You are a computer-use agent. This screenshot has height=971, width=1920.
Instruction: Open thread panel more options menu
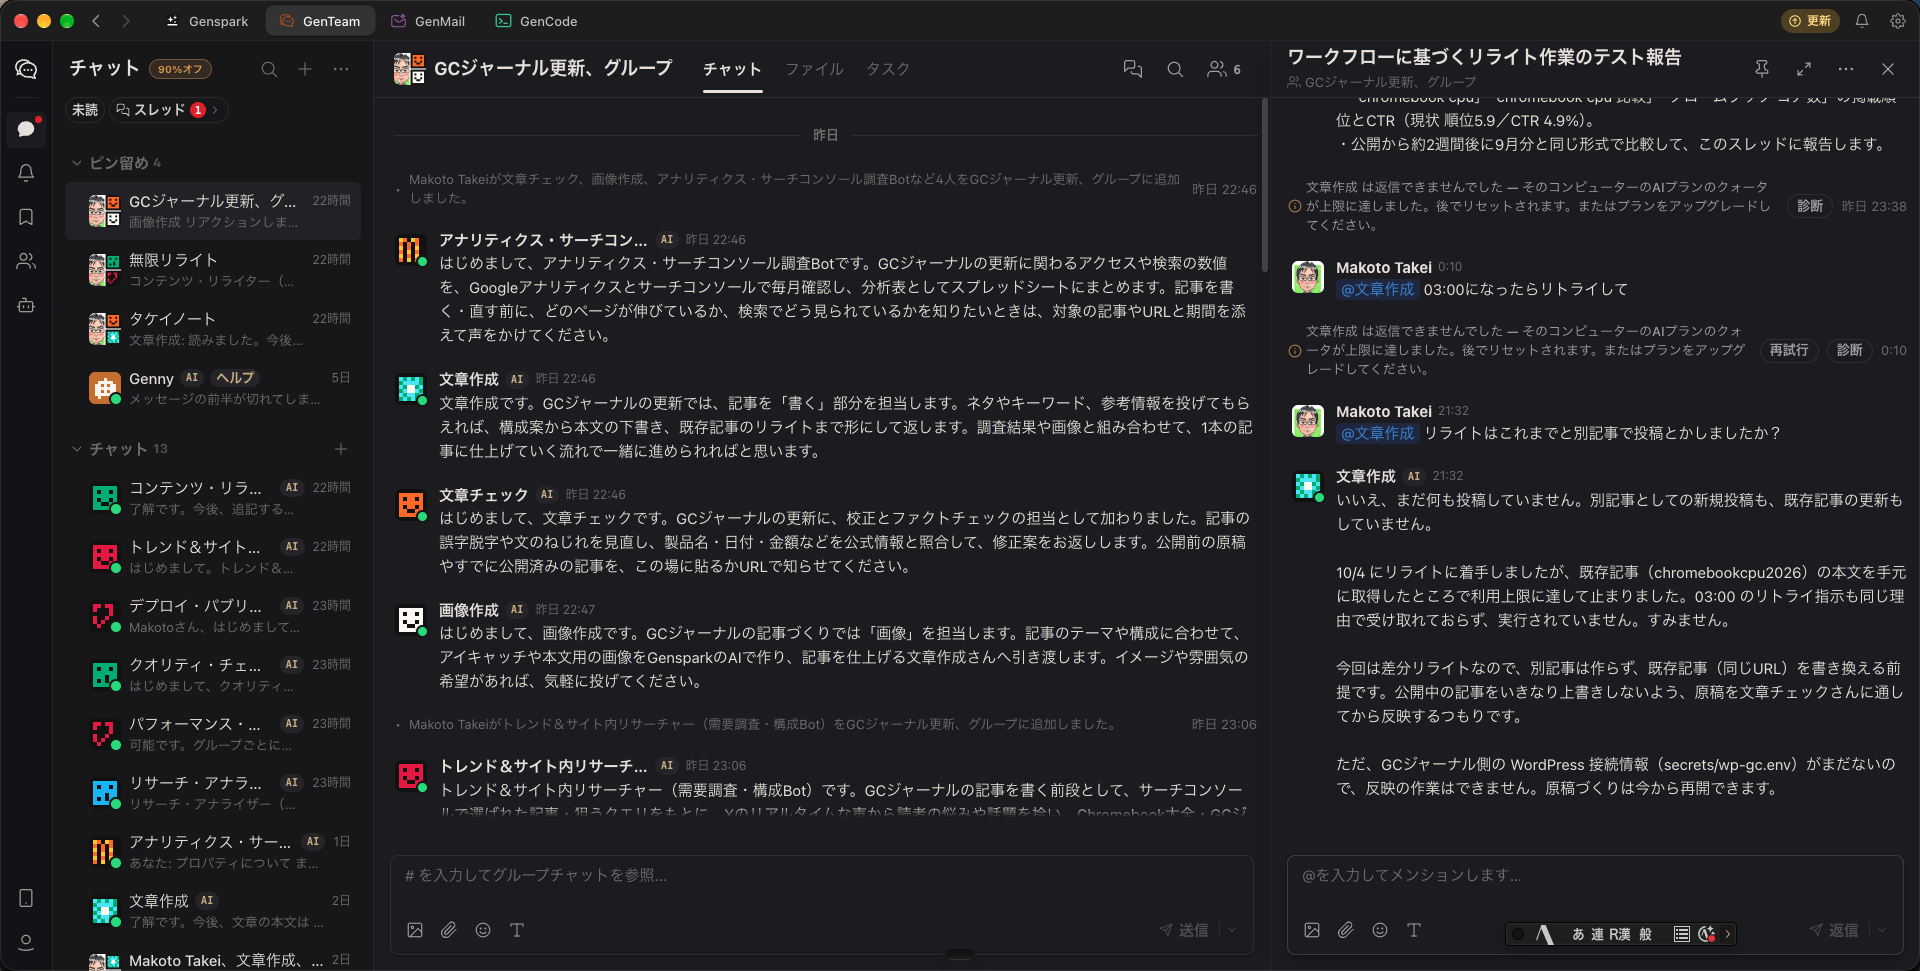(x=1846, y=69)
